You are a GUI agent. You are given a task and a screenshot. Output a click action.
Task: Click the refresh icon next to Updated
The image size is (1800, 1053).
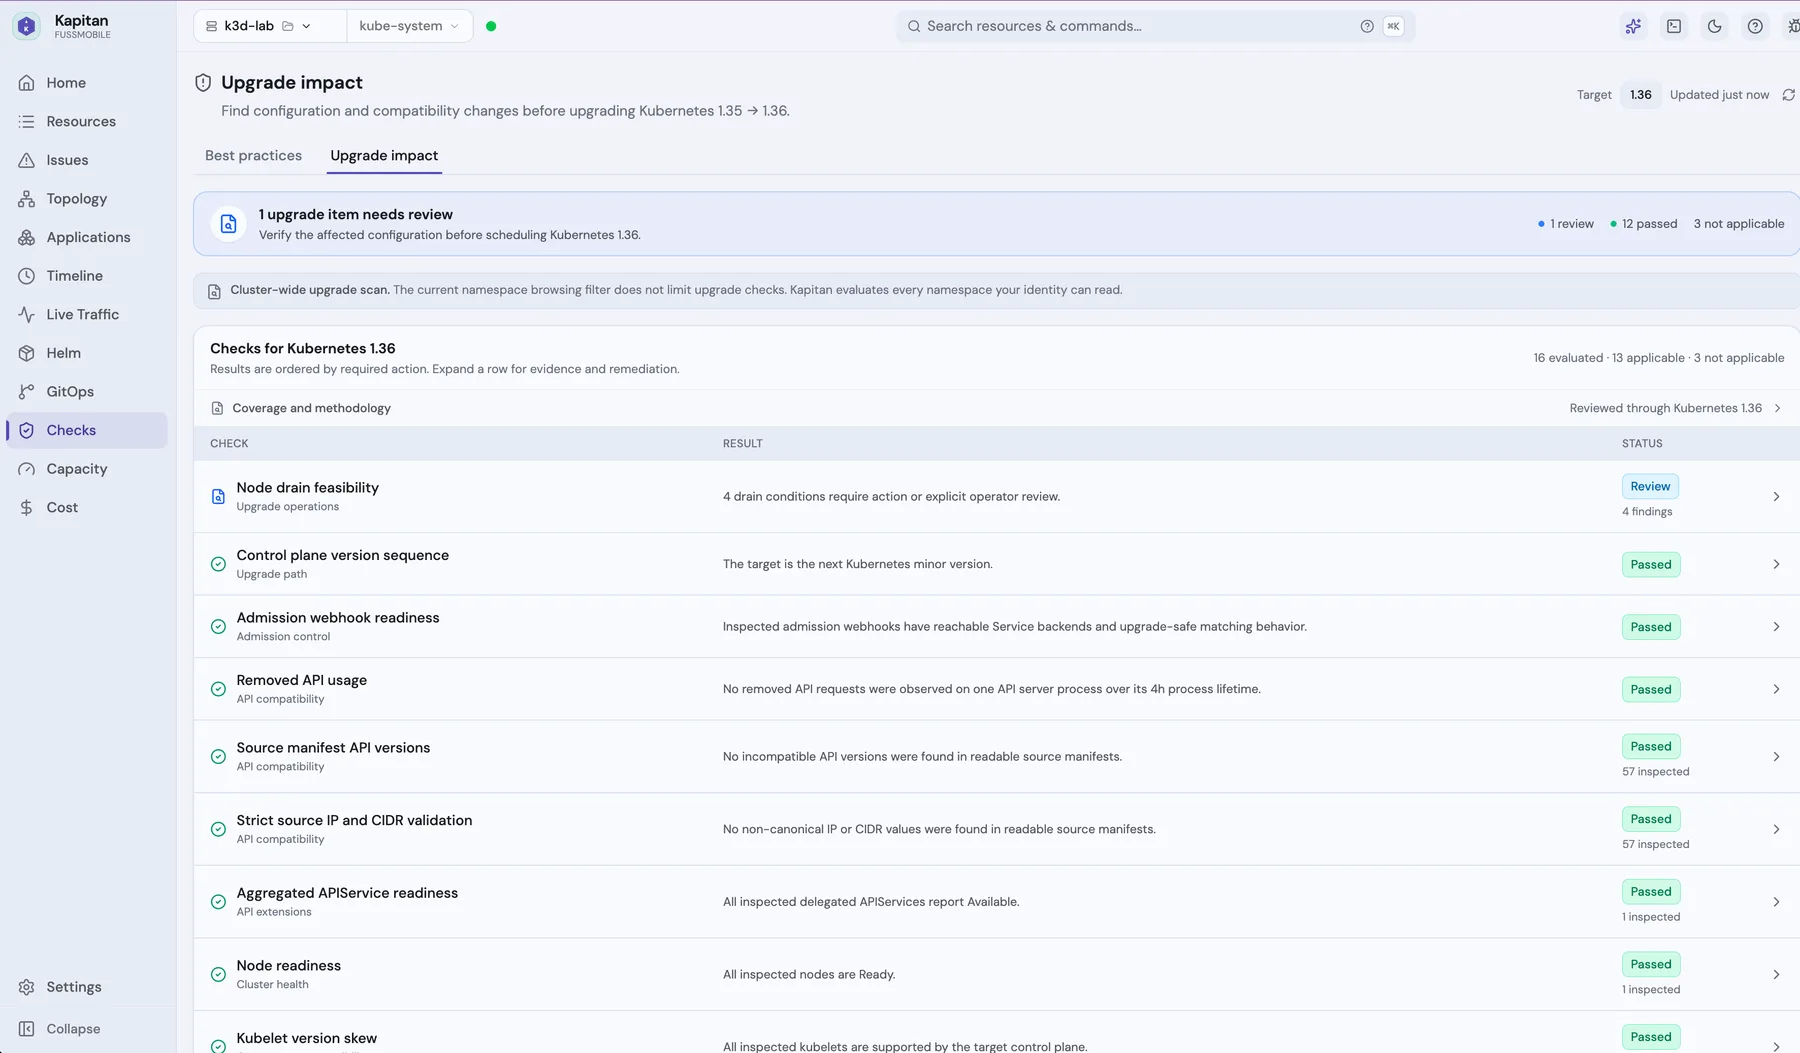coord(1788,95)
